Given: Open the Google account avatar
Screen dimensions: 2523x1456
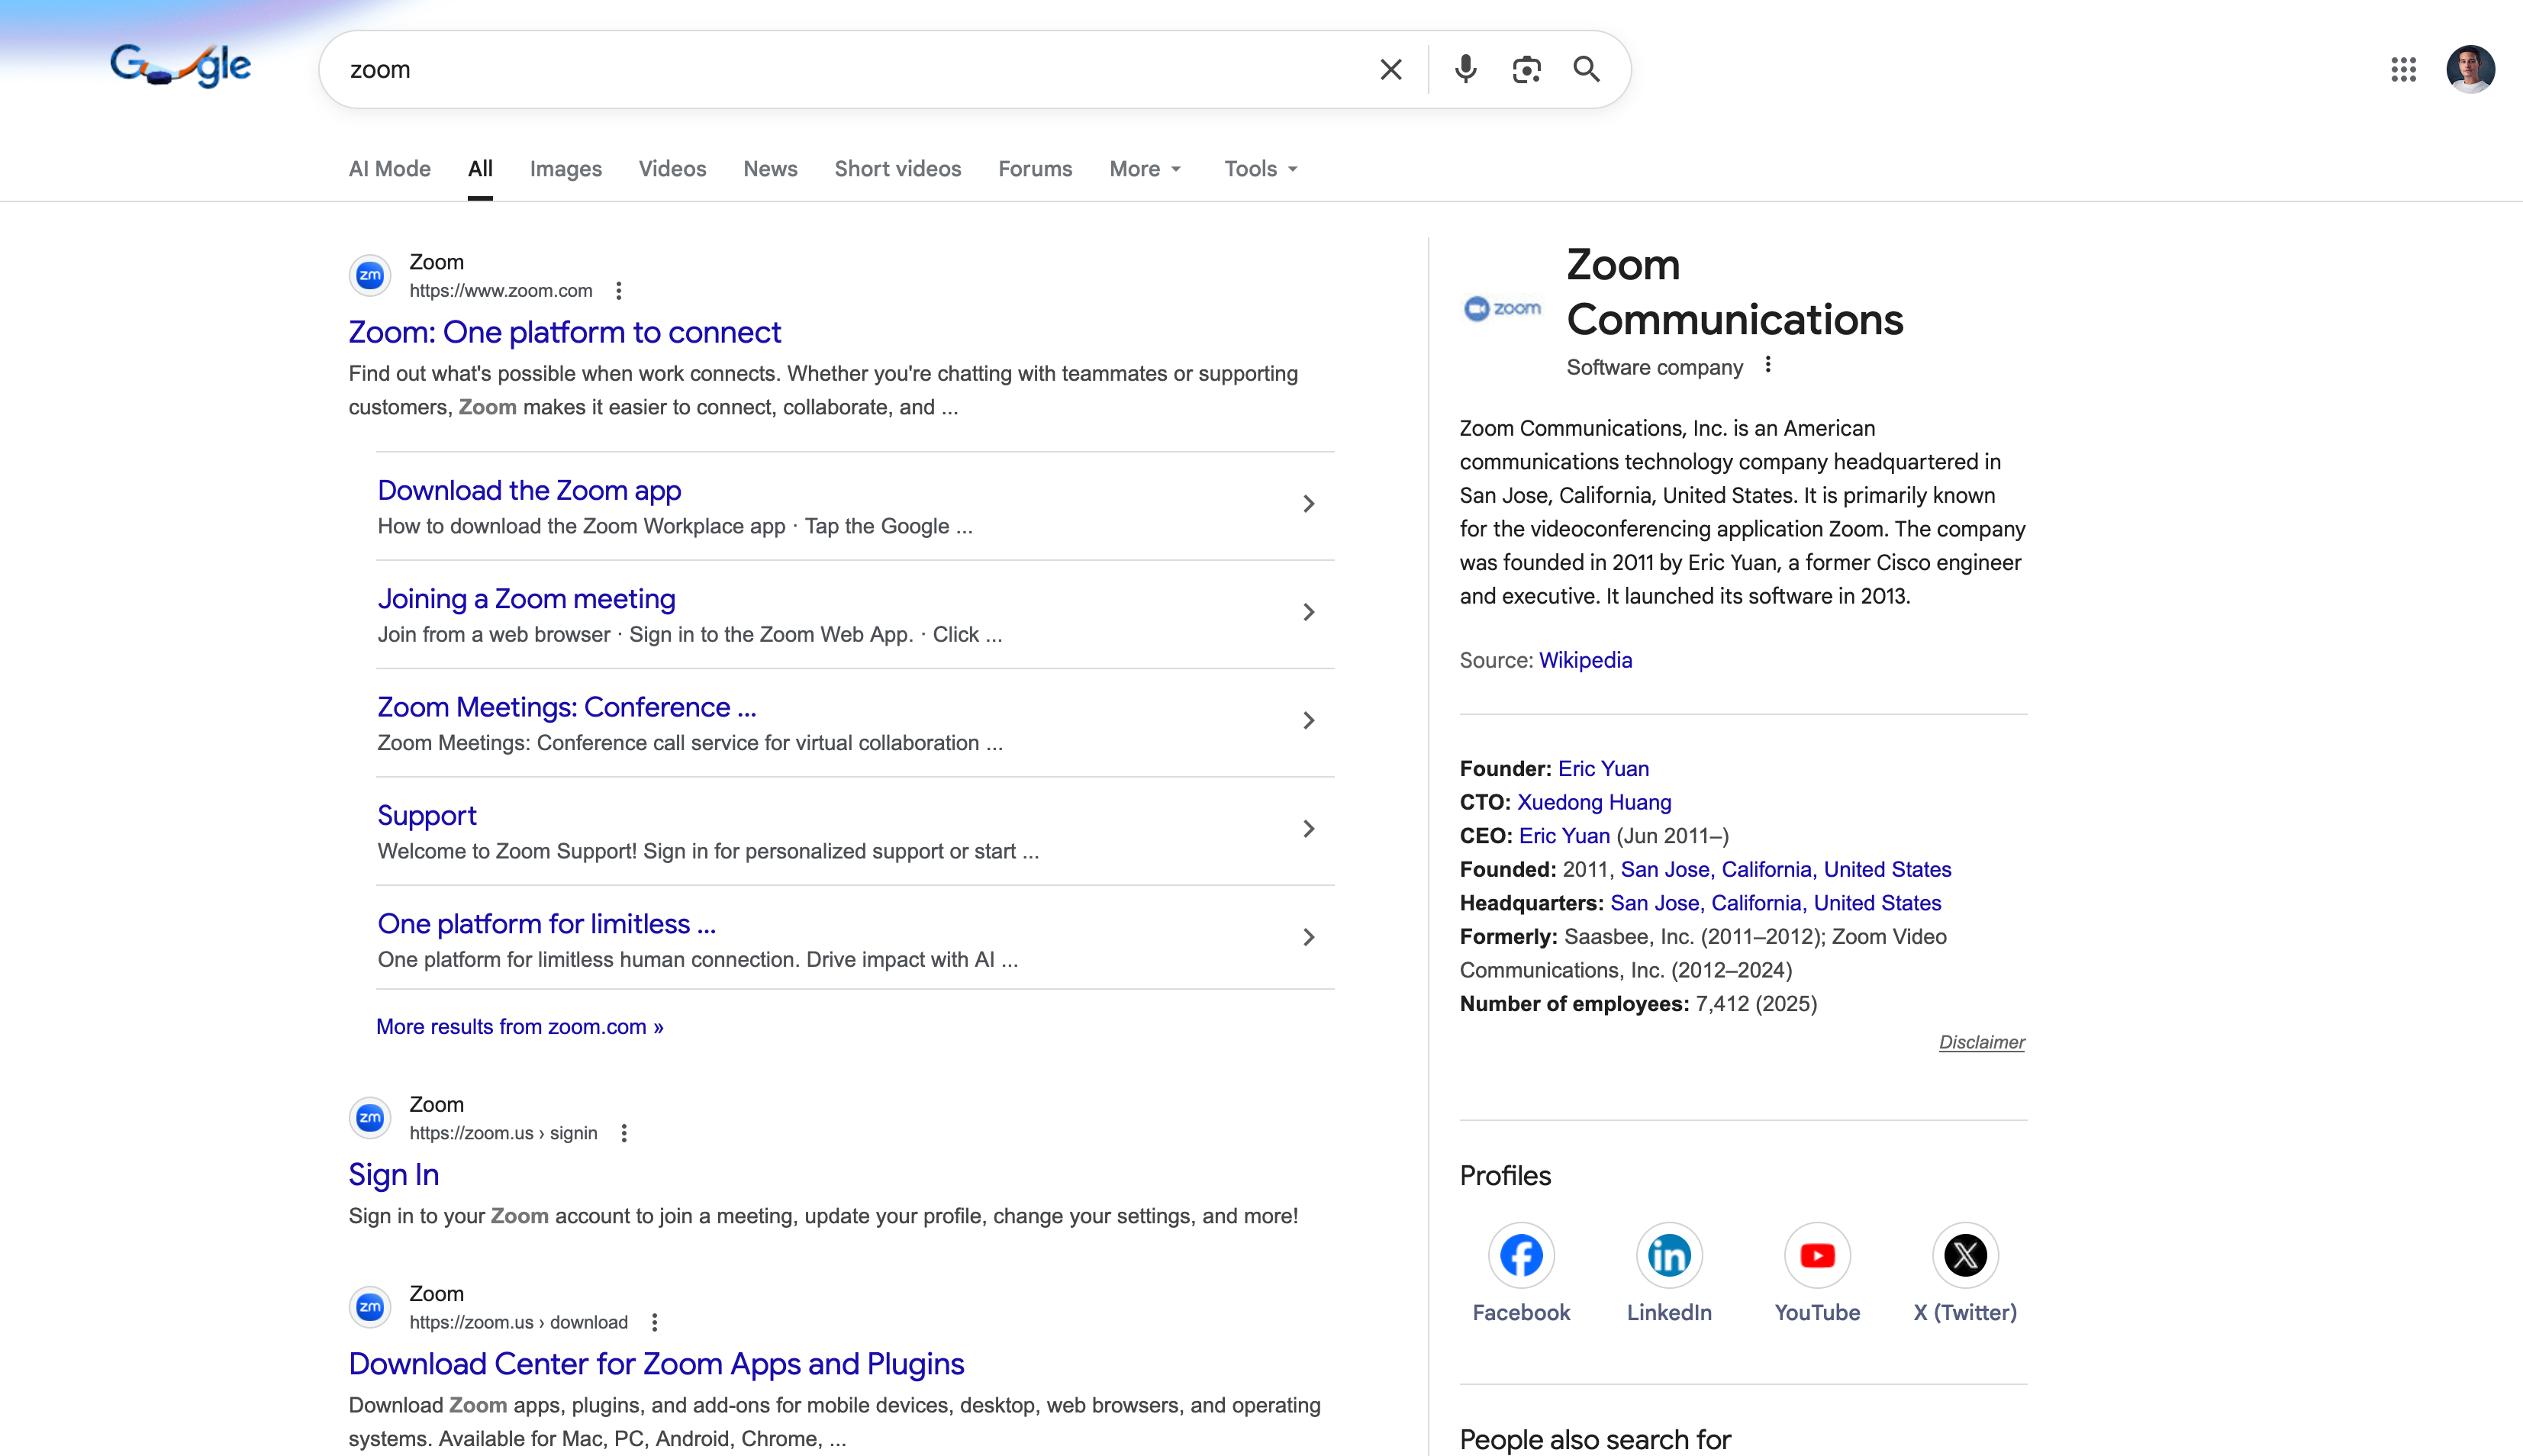Looking at the screenshot, I should tap(2469, 69).
